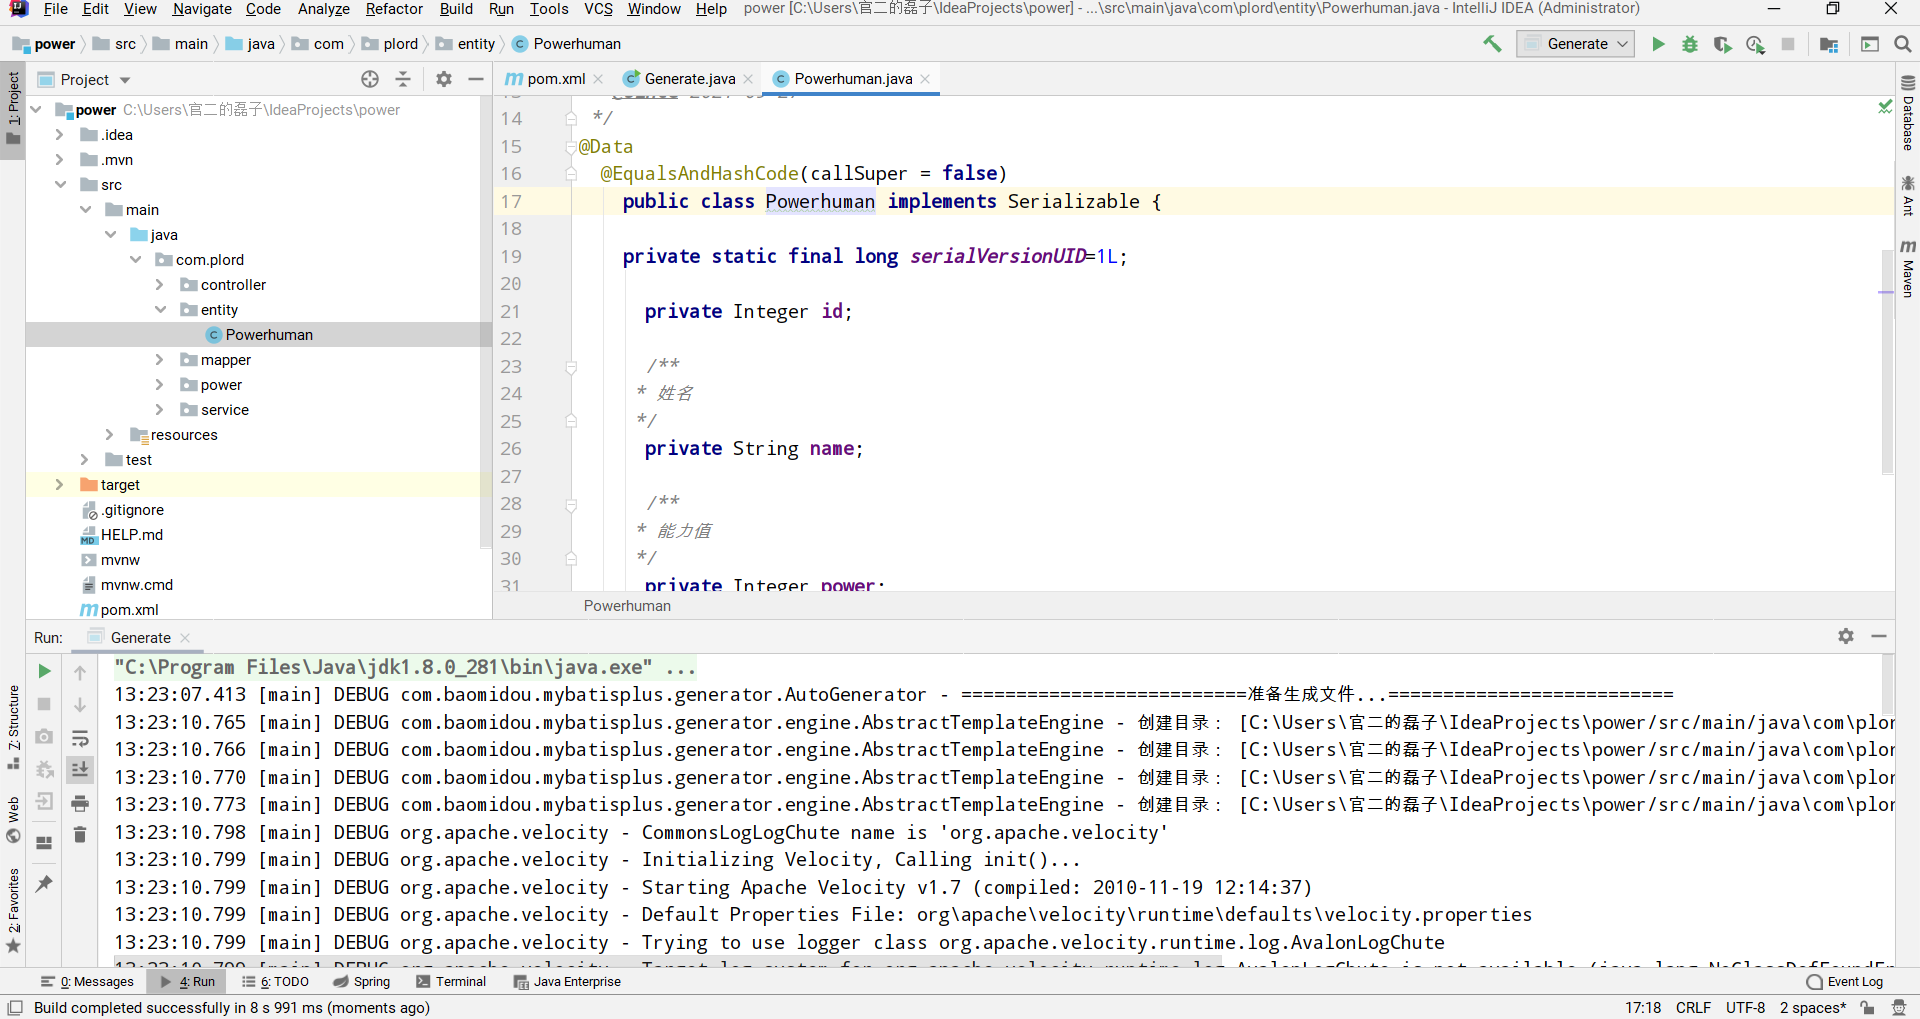Click the plord breadcrumb in navigation bar
Image resolution: width=1920 pixels, height=1019 pixels.
[390, 44]
